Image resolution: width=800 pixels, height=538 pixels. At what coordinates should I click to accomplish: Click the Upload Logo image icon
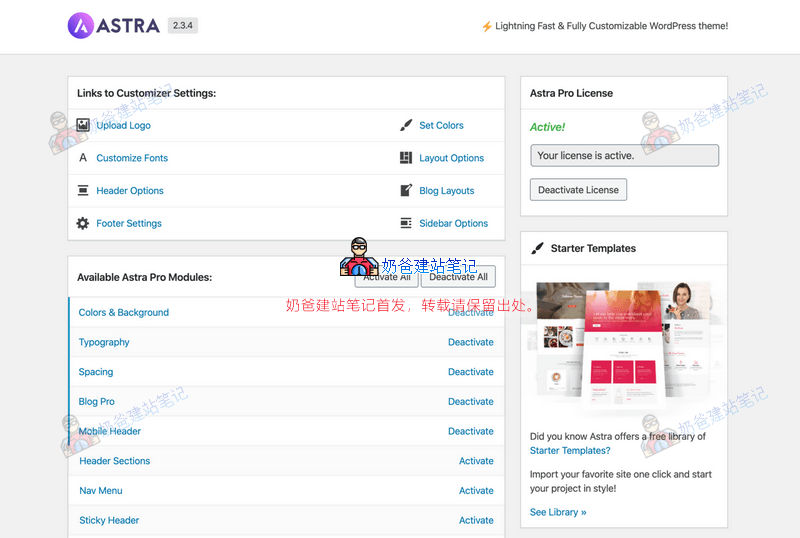coord(83,125)
